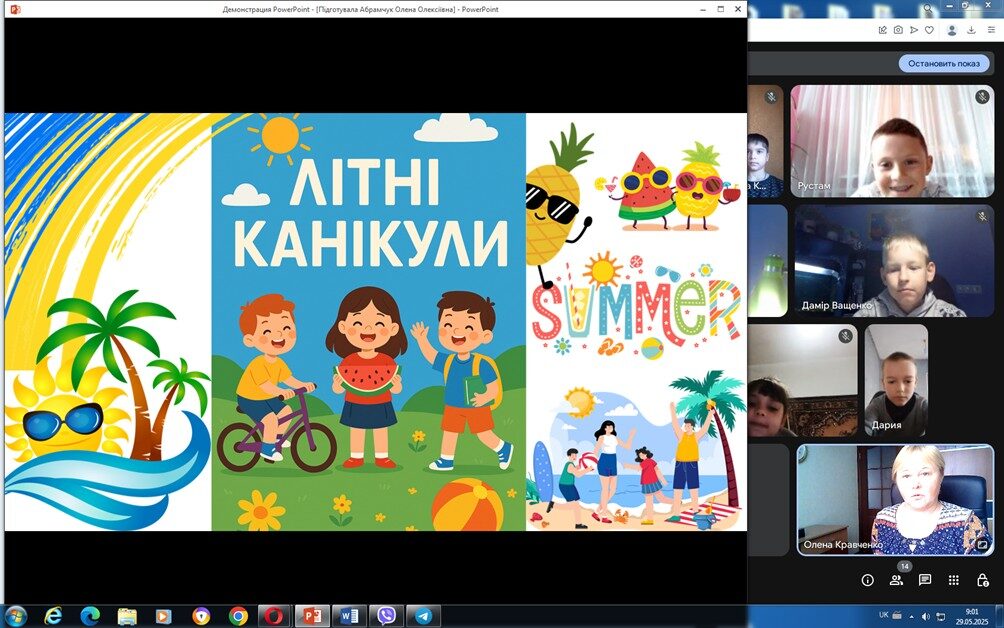Show hidden tray icons arrow
Screen dimensions: 1004x628
[x=912, y=616]
